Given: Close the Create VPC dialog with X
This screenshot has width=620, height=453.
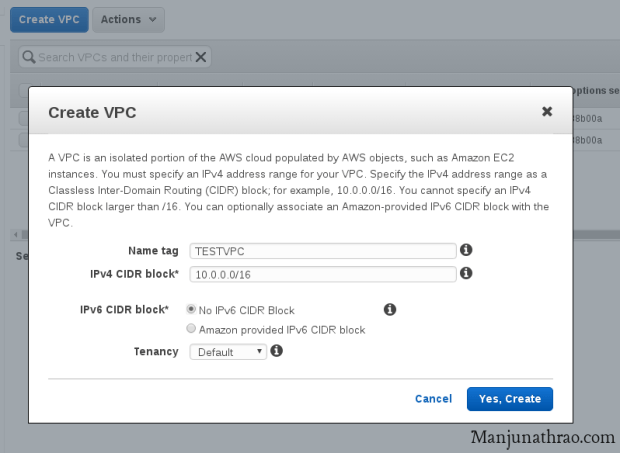Looking at the screenshot, I should click(547, 111).
